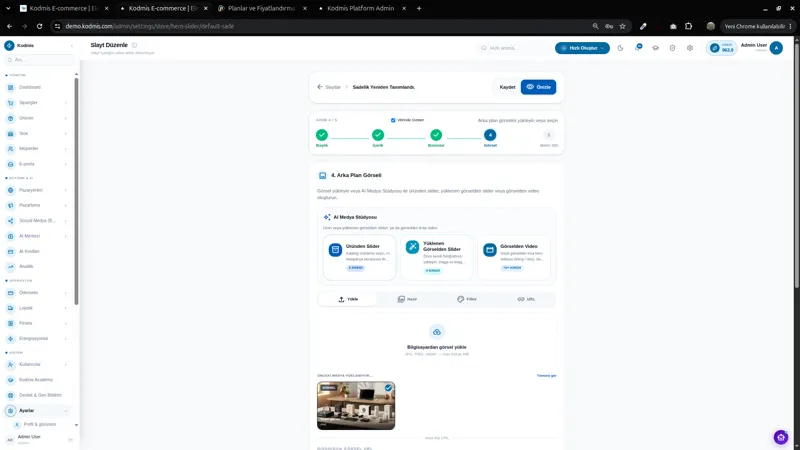Open the Müşteriler sidebar icon

coord(11,148)
